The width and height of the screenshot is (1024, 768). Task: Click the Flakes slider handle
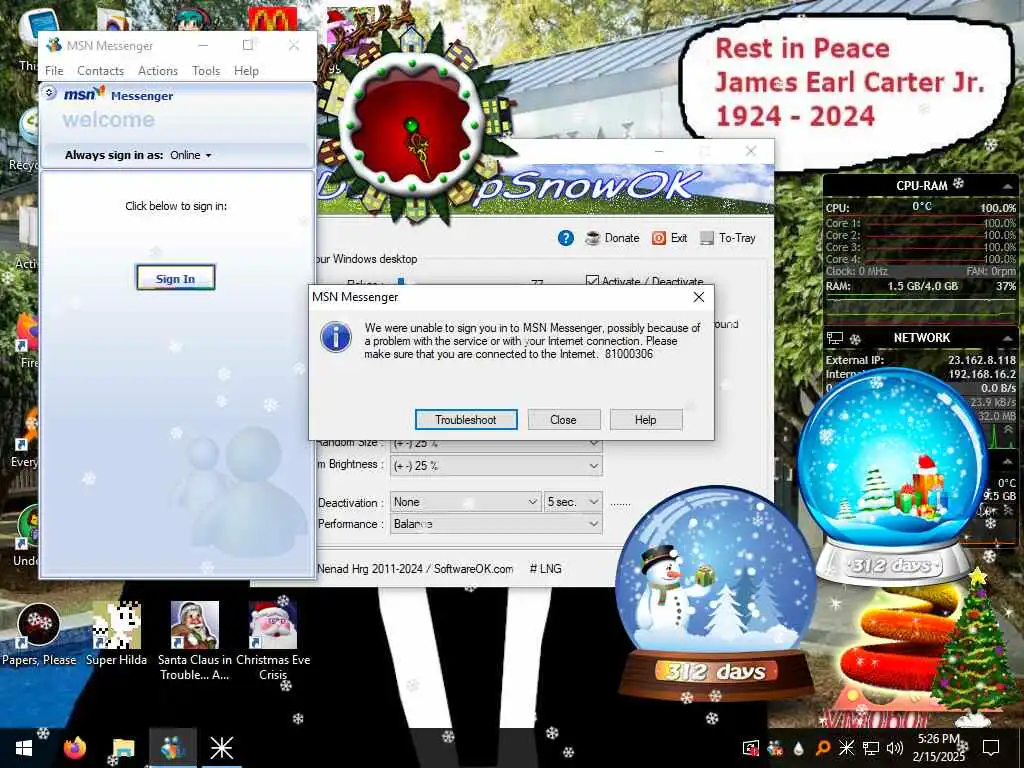(401, 282)
